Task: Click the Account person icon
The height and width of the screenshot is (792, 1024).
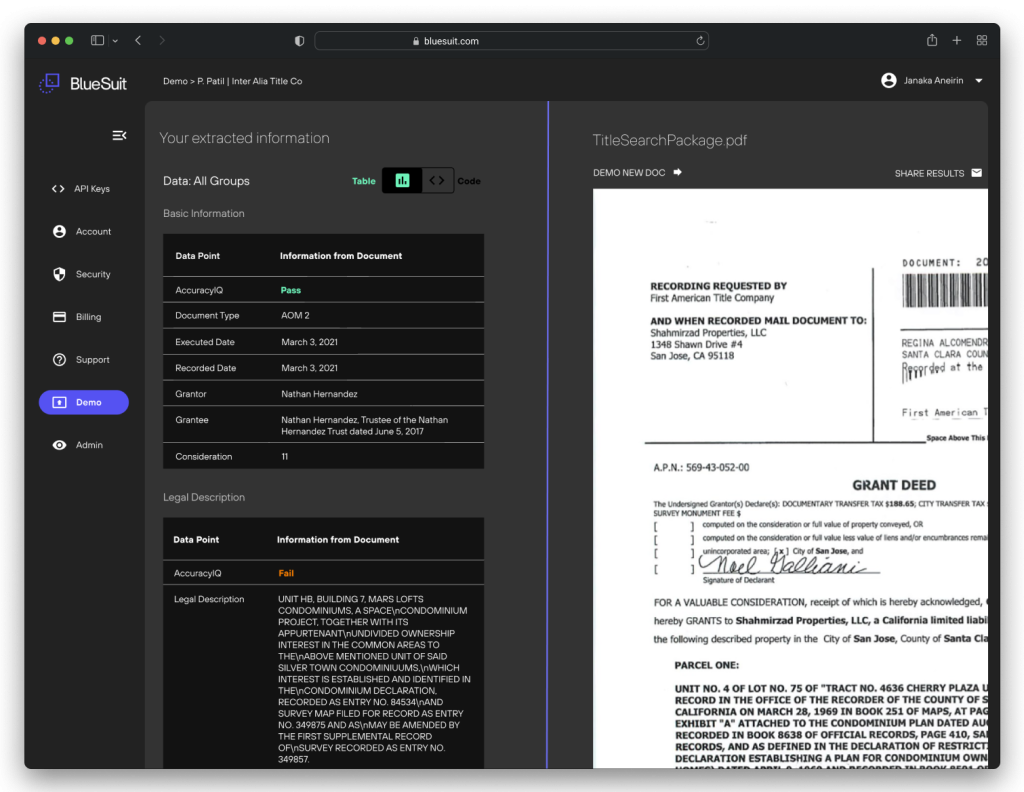Action: [x=59, y=231]
